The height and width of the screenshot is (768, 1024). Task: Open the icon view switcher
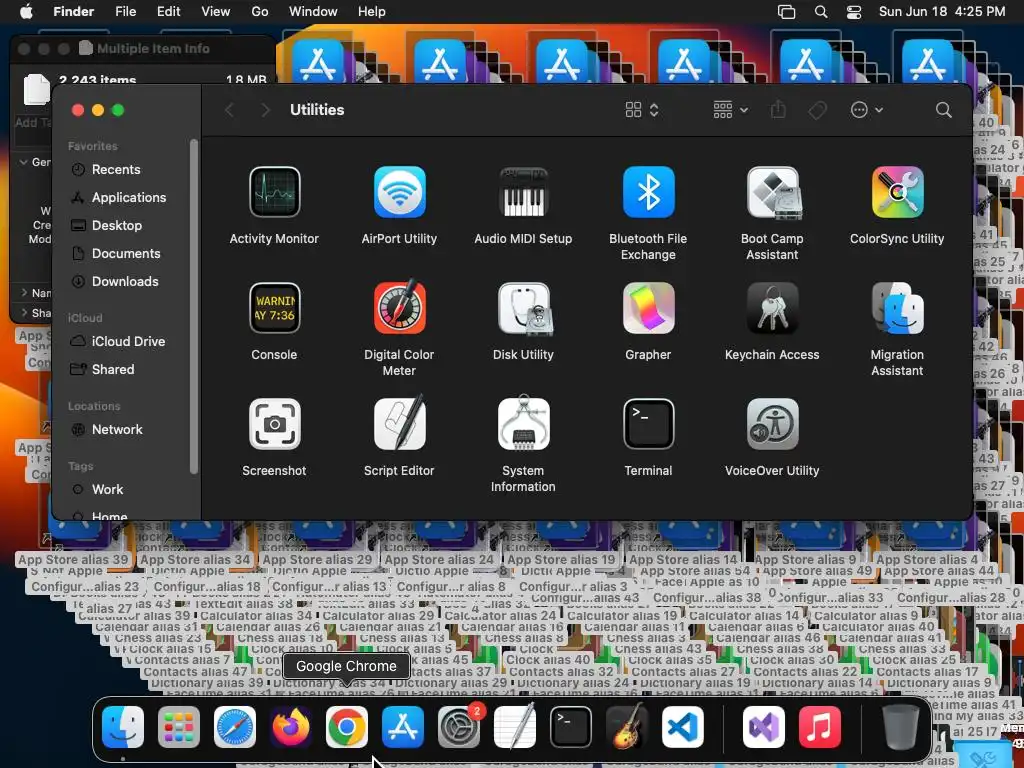[x=641, y=110]
